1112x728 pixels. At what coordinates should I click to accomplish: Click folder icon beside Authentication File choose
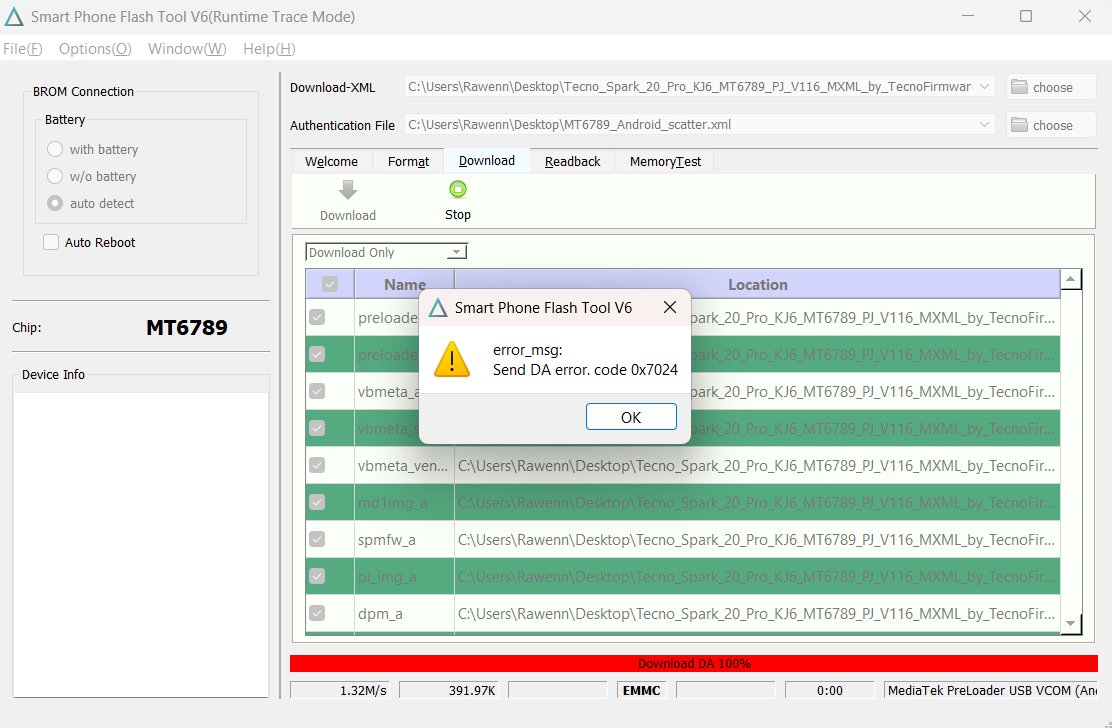click(1019, 125)
